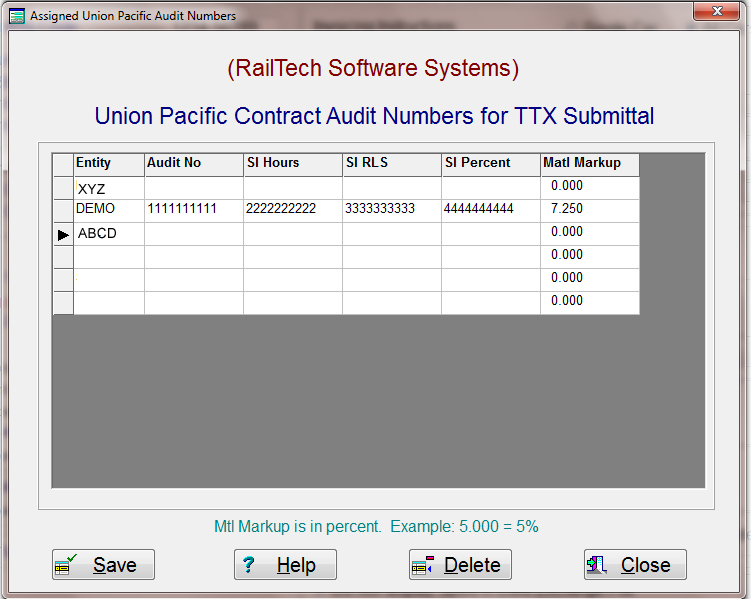Image resolution: width=751 pixels, height=599 pixels.
Task: Click the Matl Markup column header
Action: pos(590,165)
